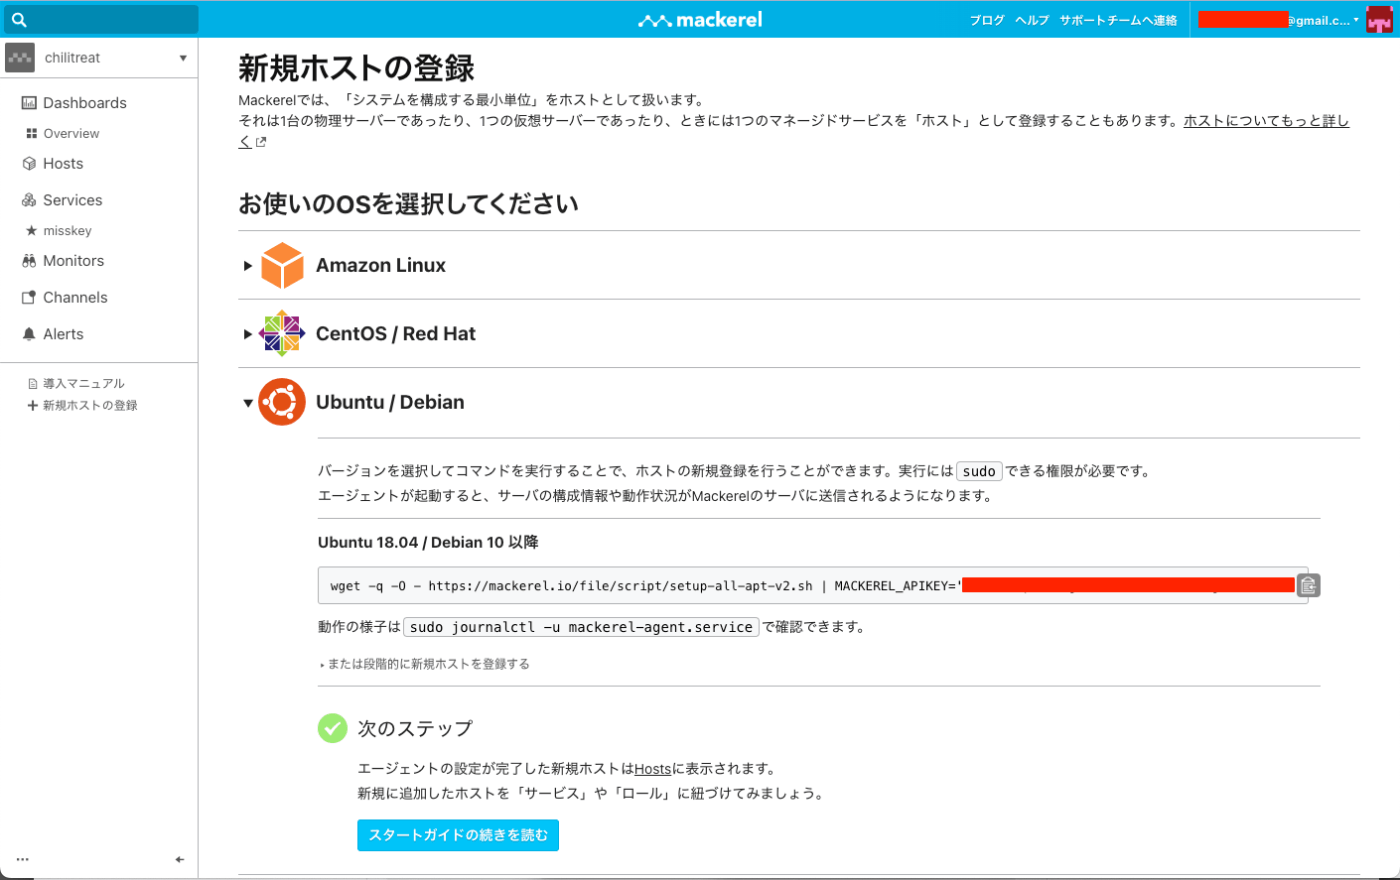The height and width of the screenshot is (880, 1400).
Task: Click the Services icon in sidebar
Action: point(29,200)
